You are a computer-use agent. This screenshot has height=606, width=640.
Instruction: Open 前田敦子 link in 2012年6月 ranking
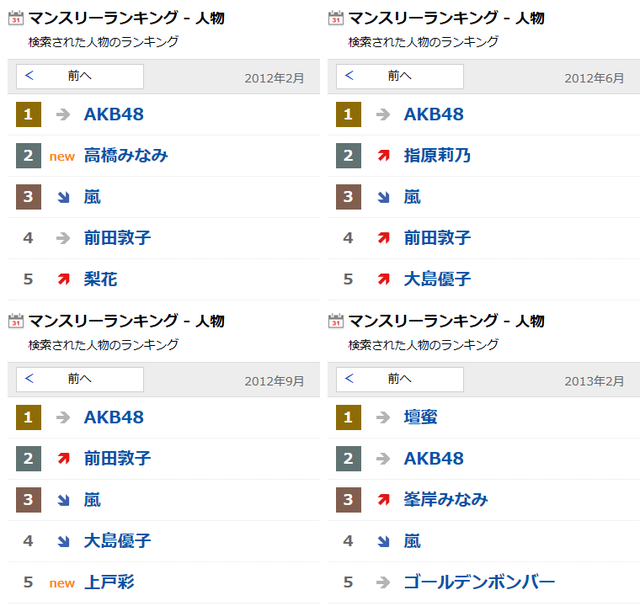coord(438,238)
